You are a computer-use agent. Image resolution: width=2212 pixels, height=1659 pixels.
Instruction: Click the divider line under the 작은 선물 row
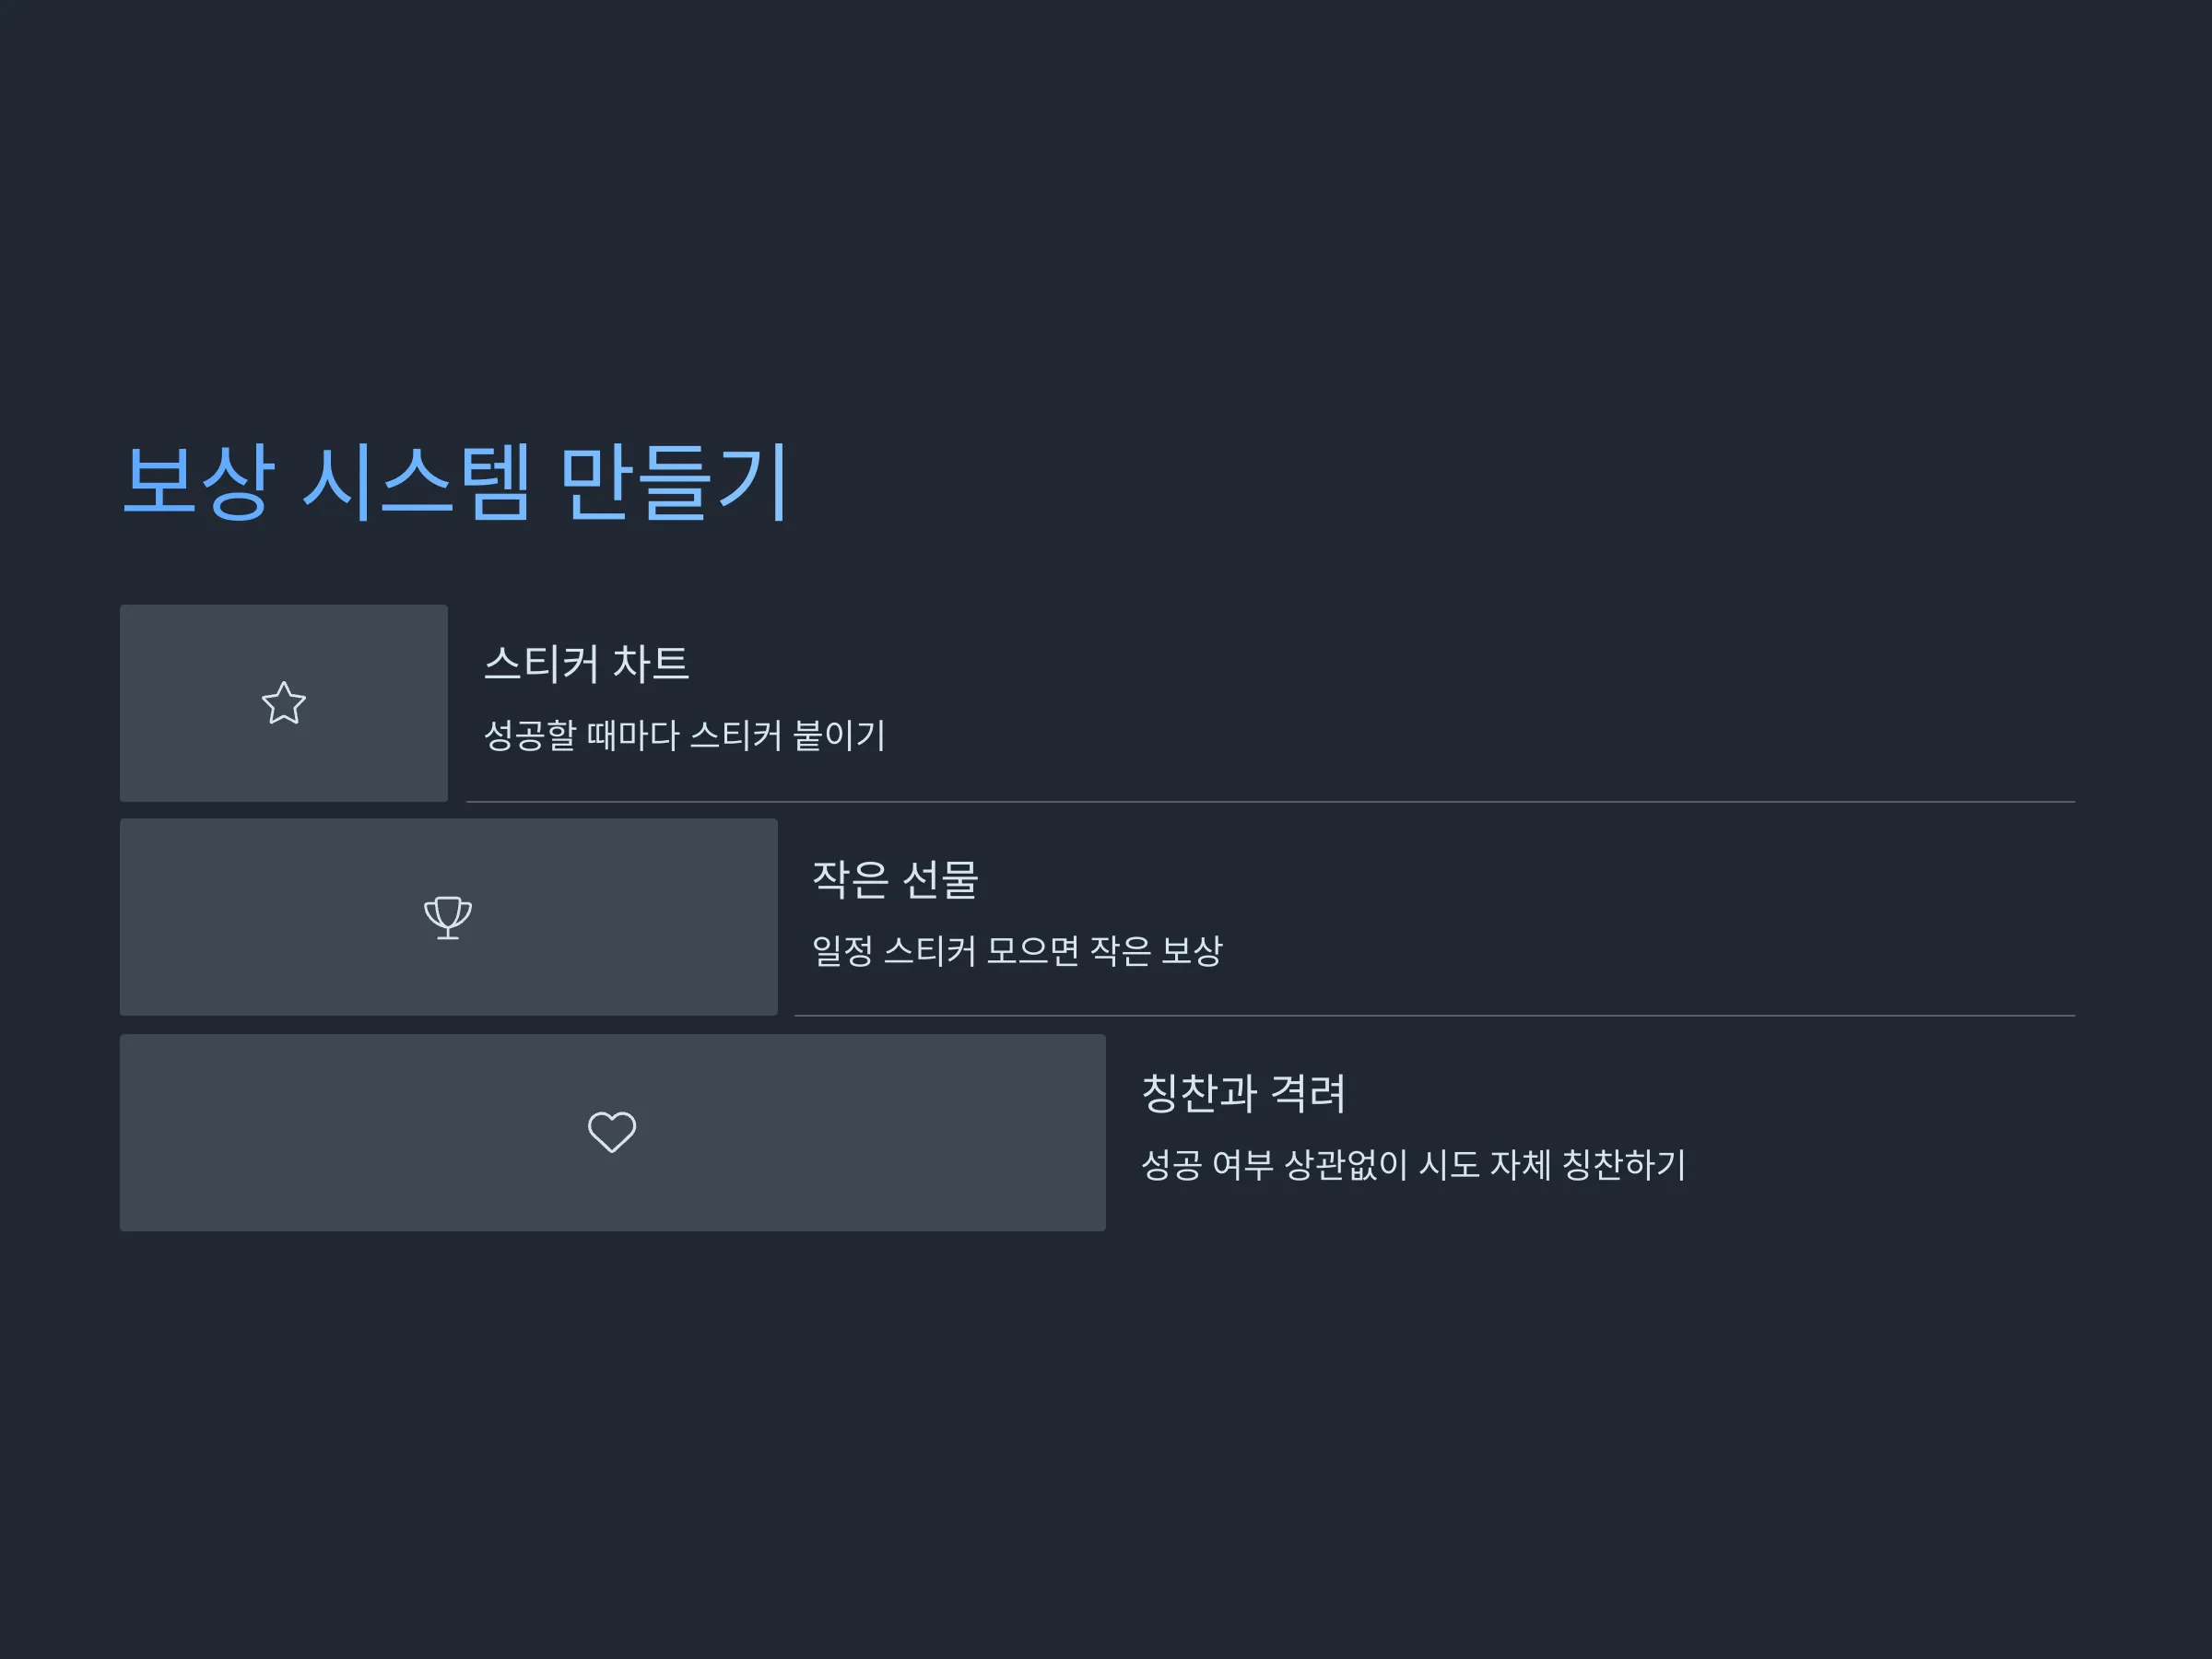point(1435,1016)
